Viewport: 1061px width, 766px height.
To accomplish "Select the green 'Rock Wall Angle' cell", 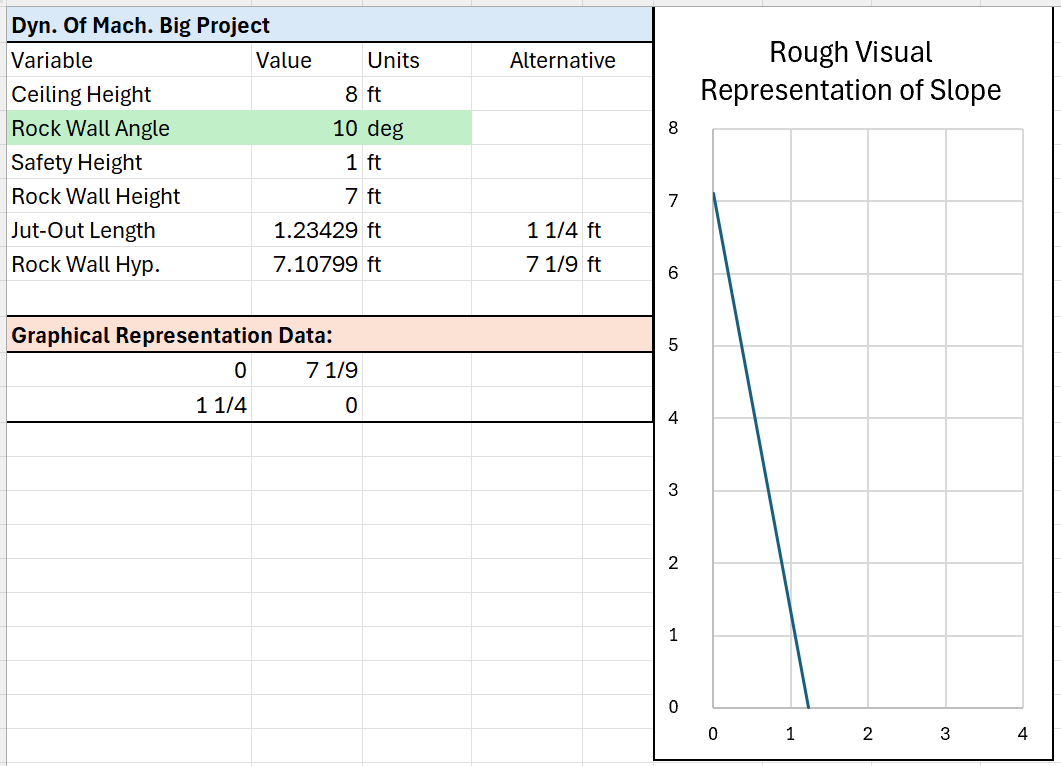I will pyautogui.click(x=129, y=128).
